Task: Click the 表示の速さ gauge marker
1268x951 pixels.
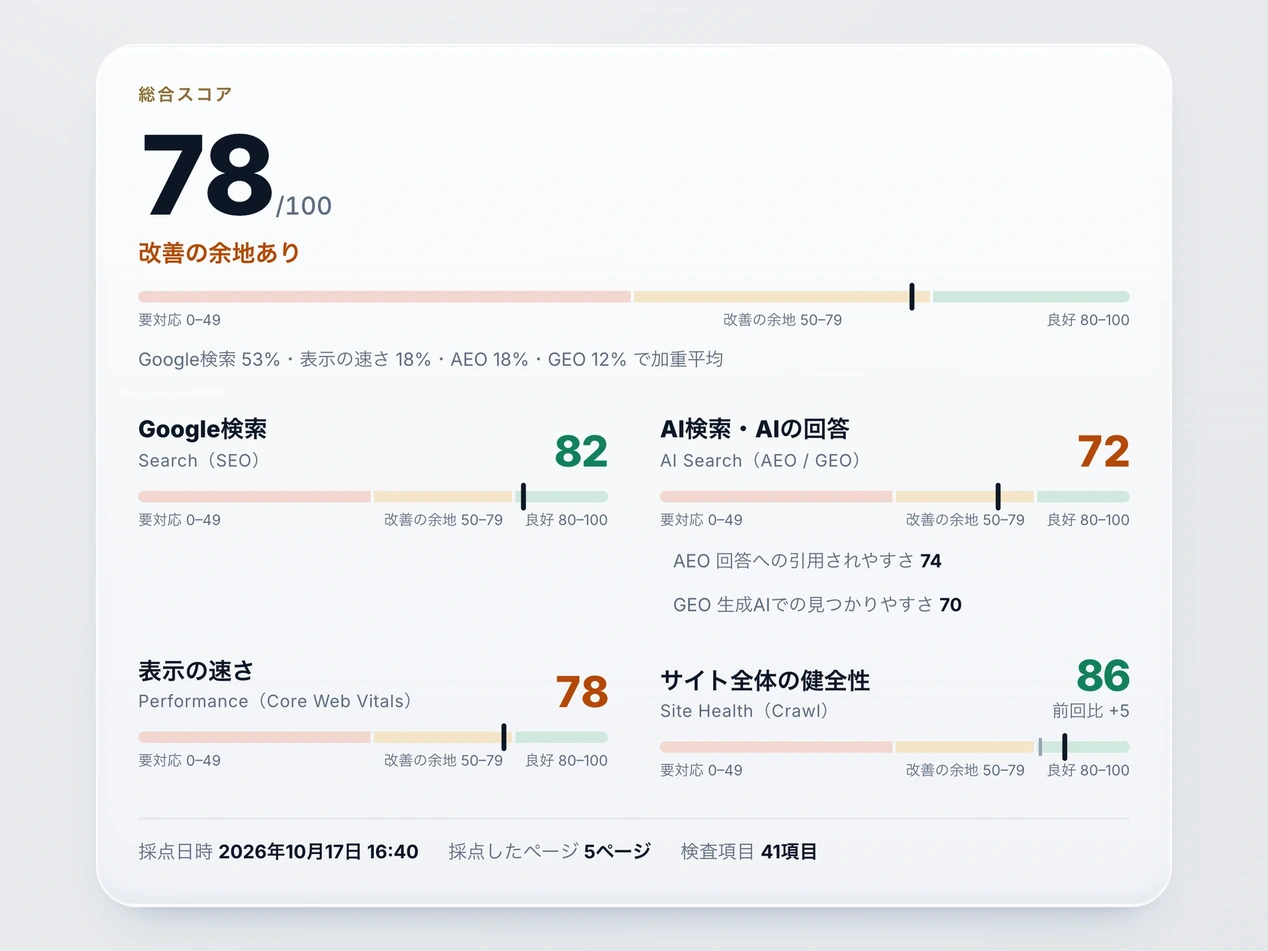Action: 504,737
